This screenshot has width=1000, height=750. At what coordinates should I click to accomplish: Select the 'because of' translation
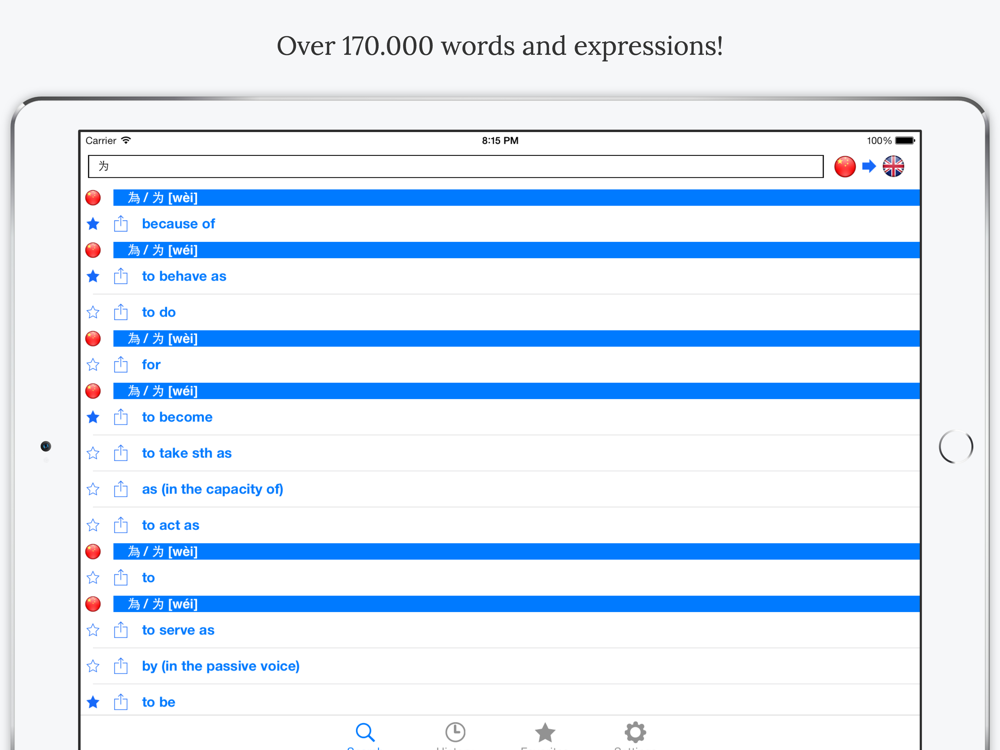pos(179,224)
